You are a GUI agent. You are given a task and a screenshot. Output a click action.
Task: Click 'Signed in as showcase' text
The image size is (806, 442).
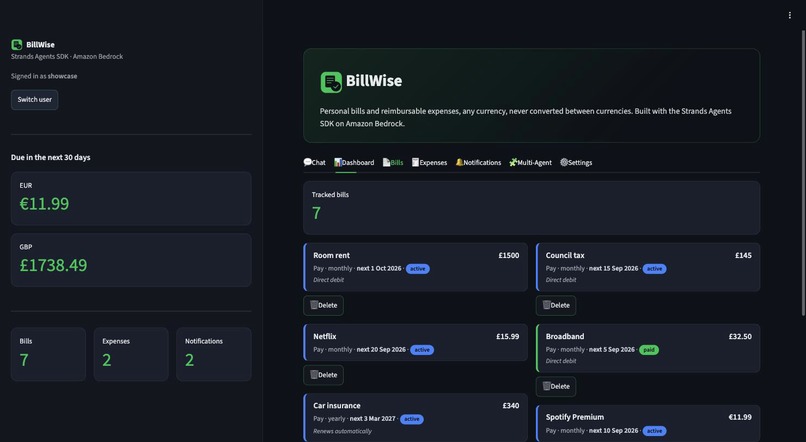pyautogui.click(x=44, y=76)
